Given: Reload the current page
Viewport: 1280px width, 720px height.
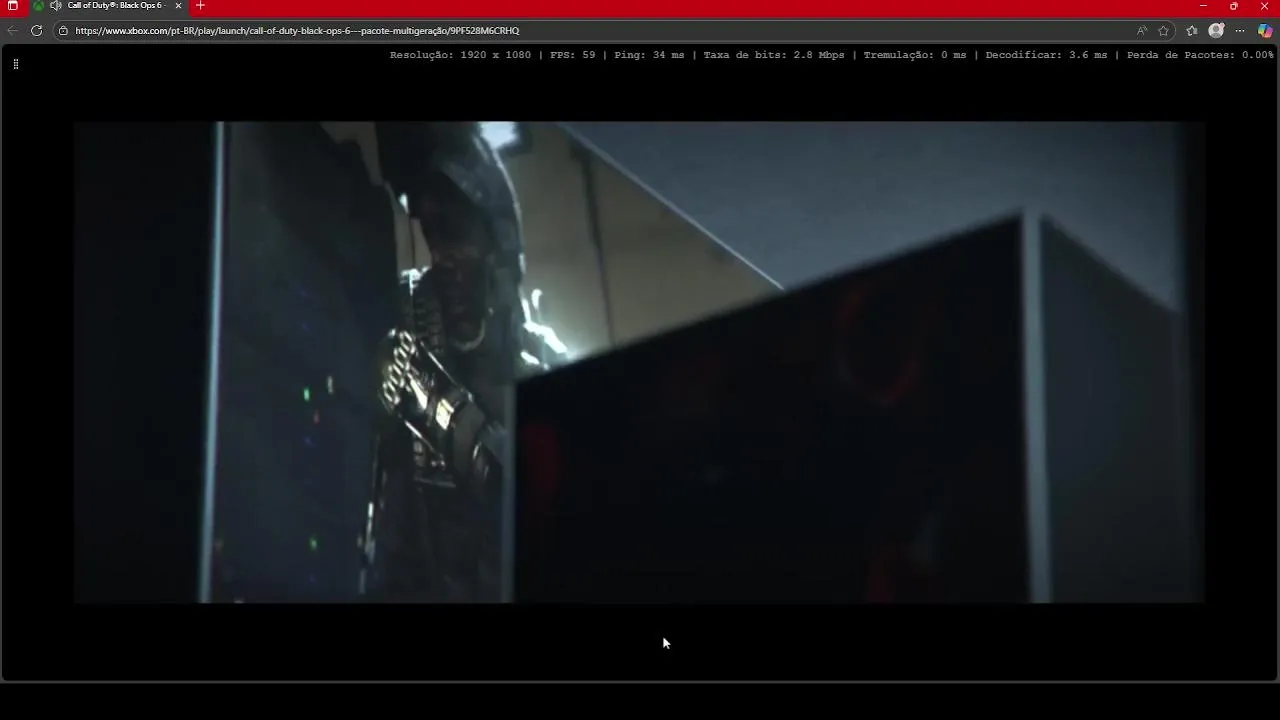Looking at the screenshot, I should point(37,30).
